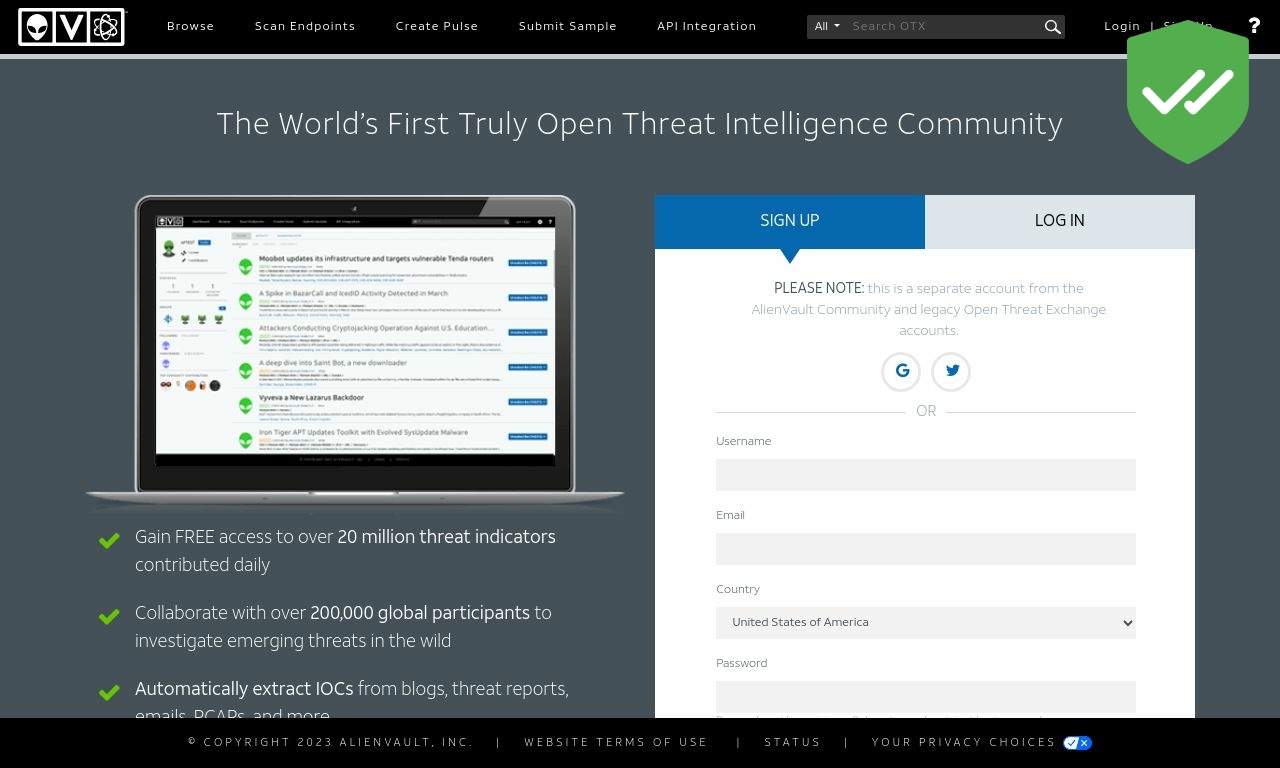This screenshot has height=768, width=1280.
Task: Sign up with the Twitter icon
Action: [x=951, y=371]
